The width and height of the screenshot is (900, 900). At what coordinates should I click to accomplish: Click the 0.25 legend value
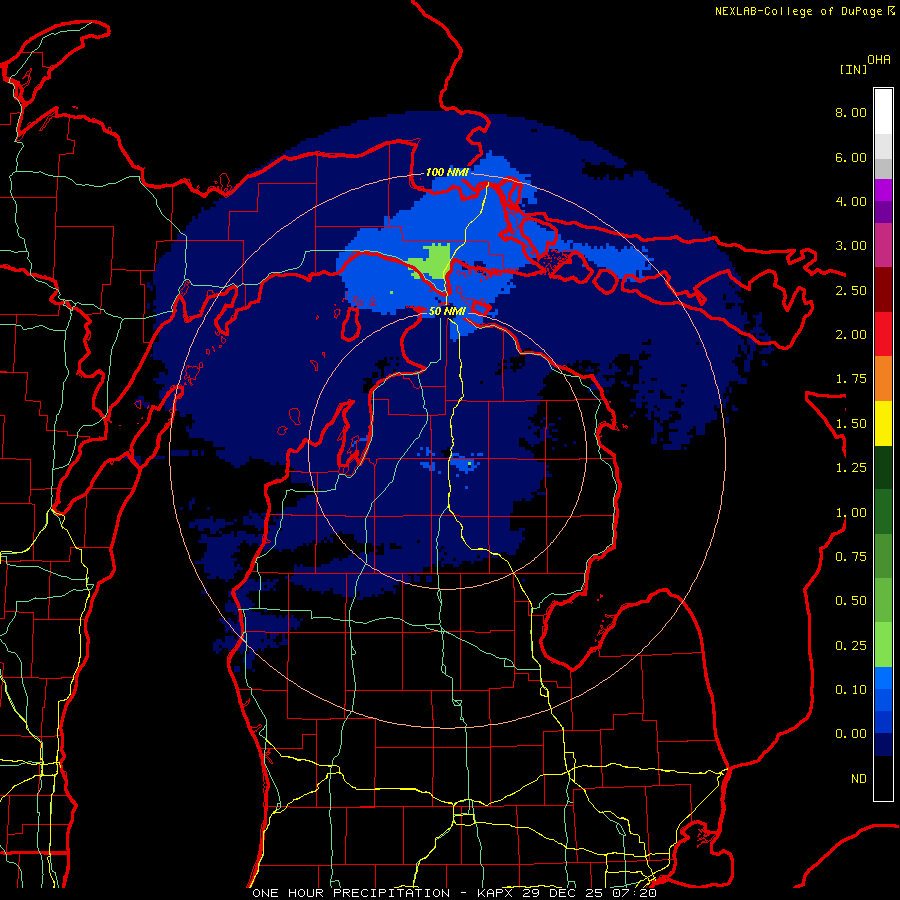pos(851,646)
